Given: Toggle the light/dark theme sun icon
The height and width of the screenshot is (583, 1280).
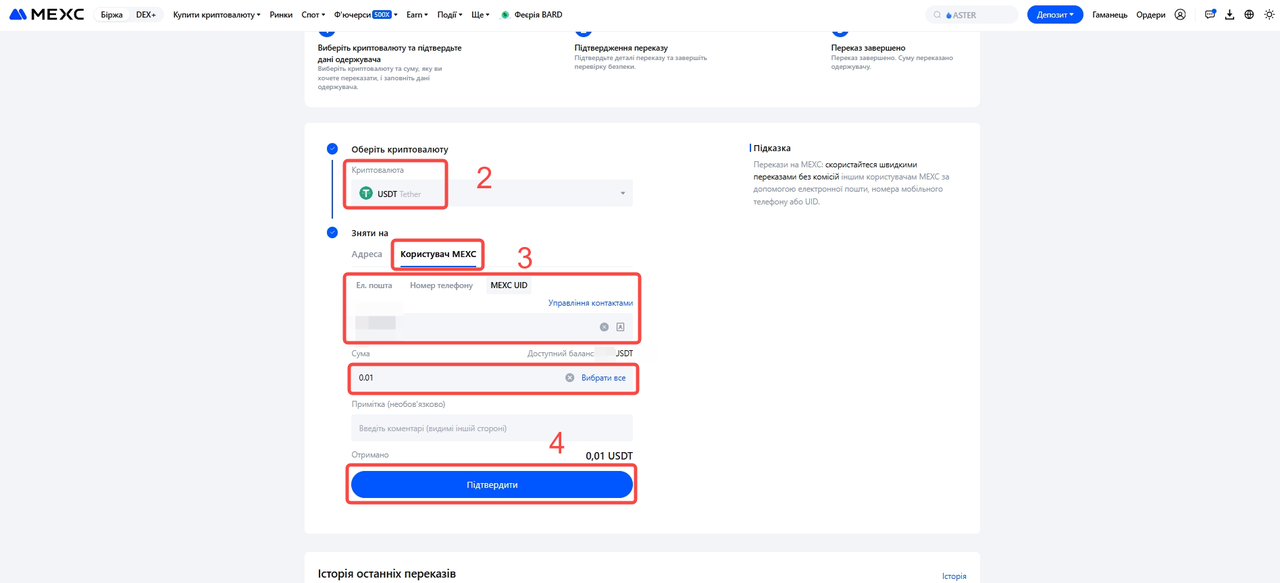Looking at the screenshot, I should coord(1269,15).
